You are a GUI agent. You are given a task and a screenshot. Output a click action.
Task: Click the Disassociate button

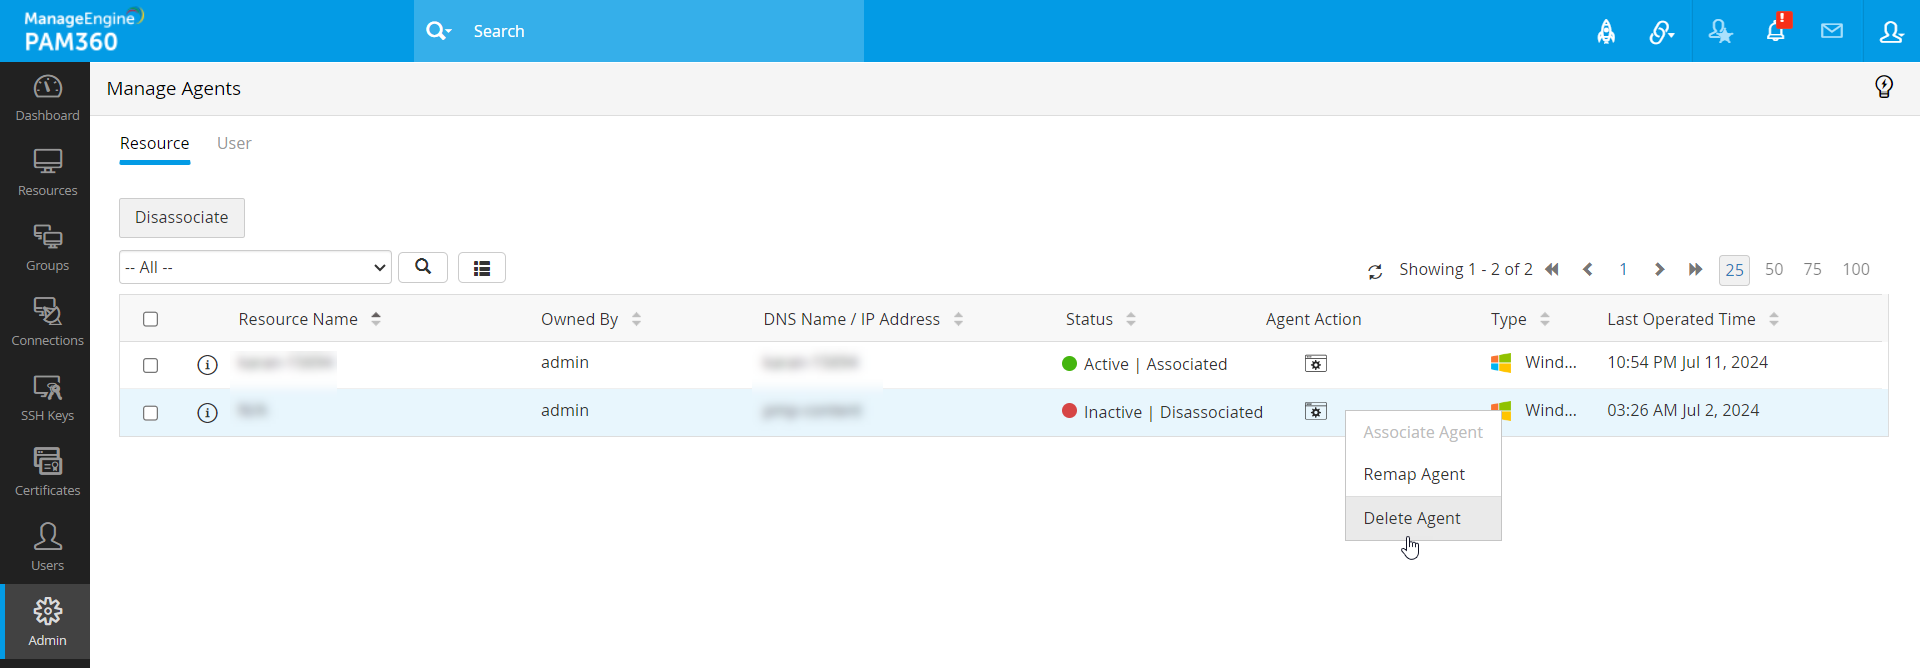(x=181, y=217)
